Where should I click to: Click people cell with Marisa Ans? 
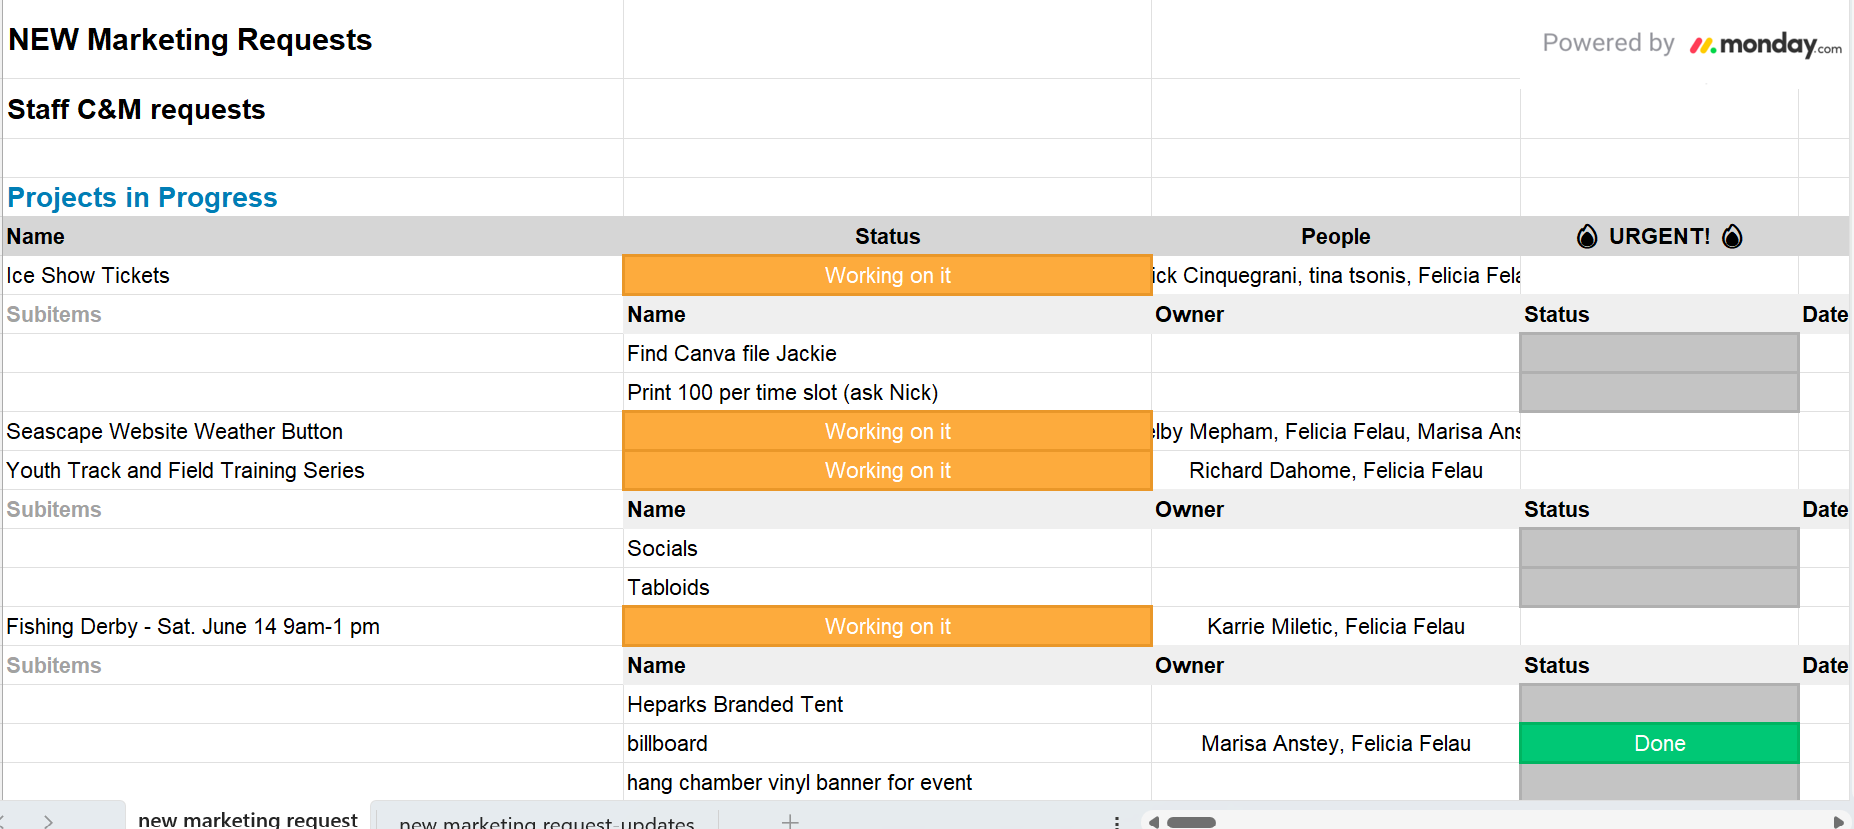coord(1335,431)
